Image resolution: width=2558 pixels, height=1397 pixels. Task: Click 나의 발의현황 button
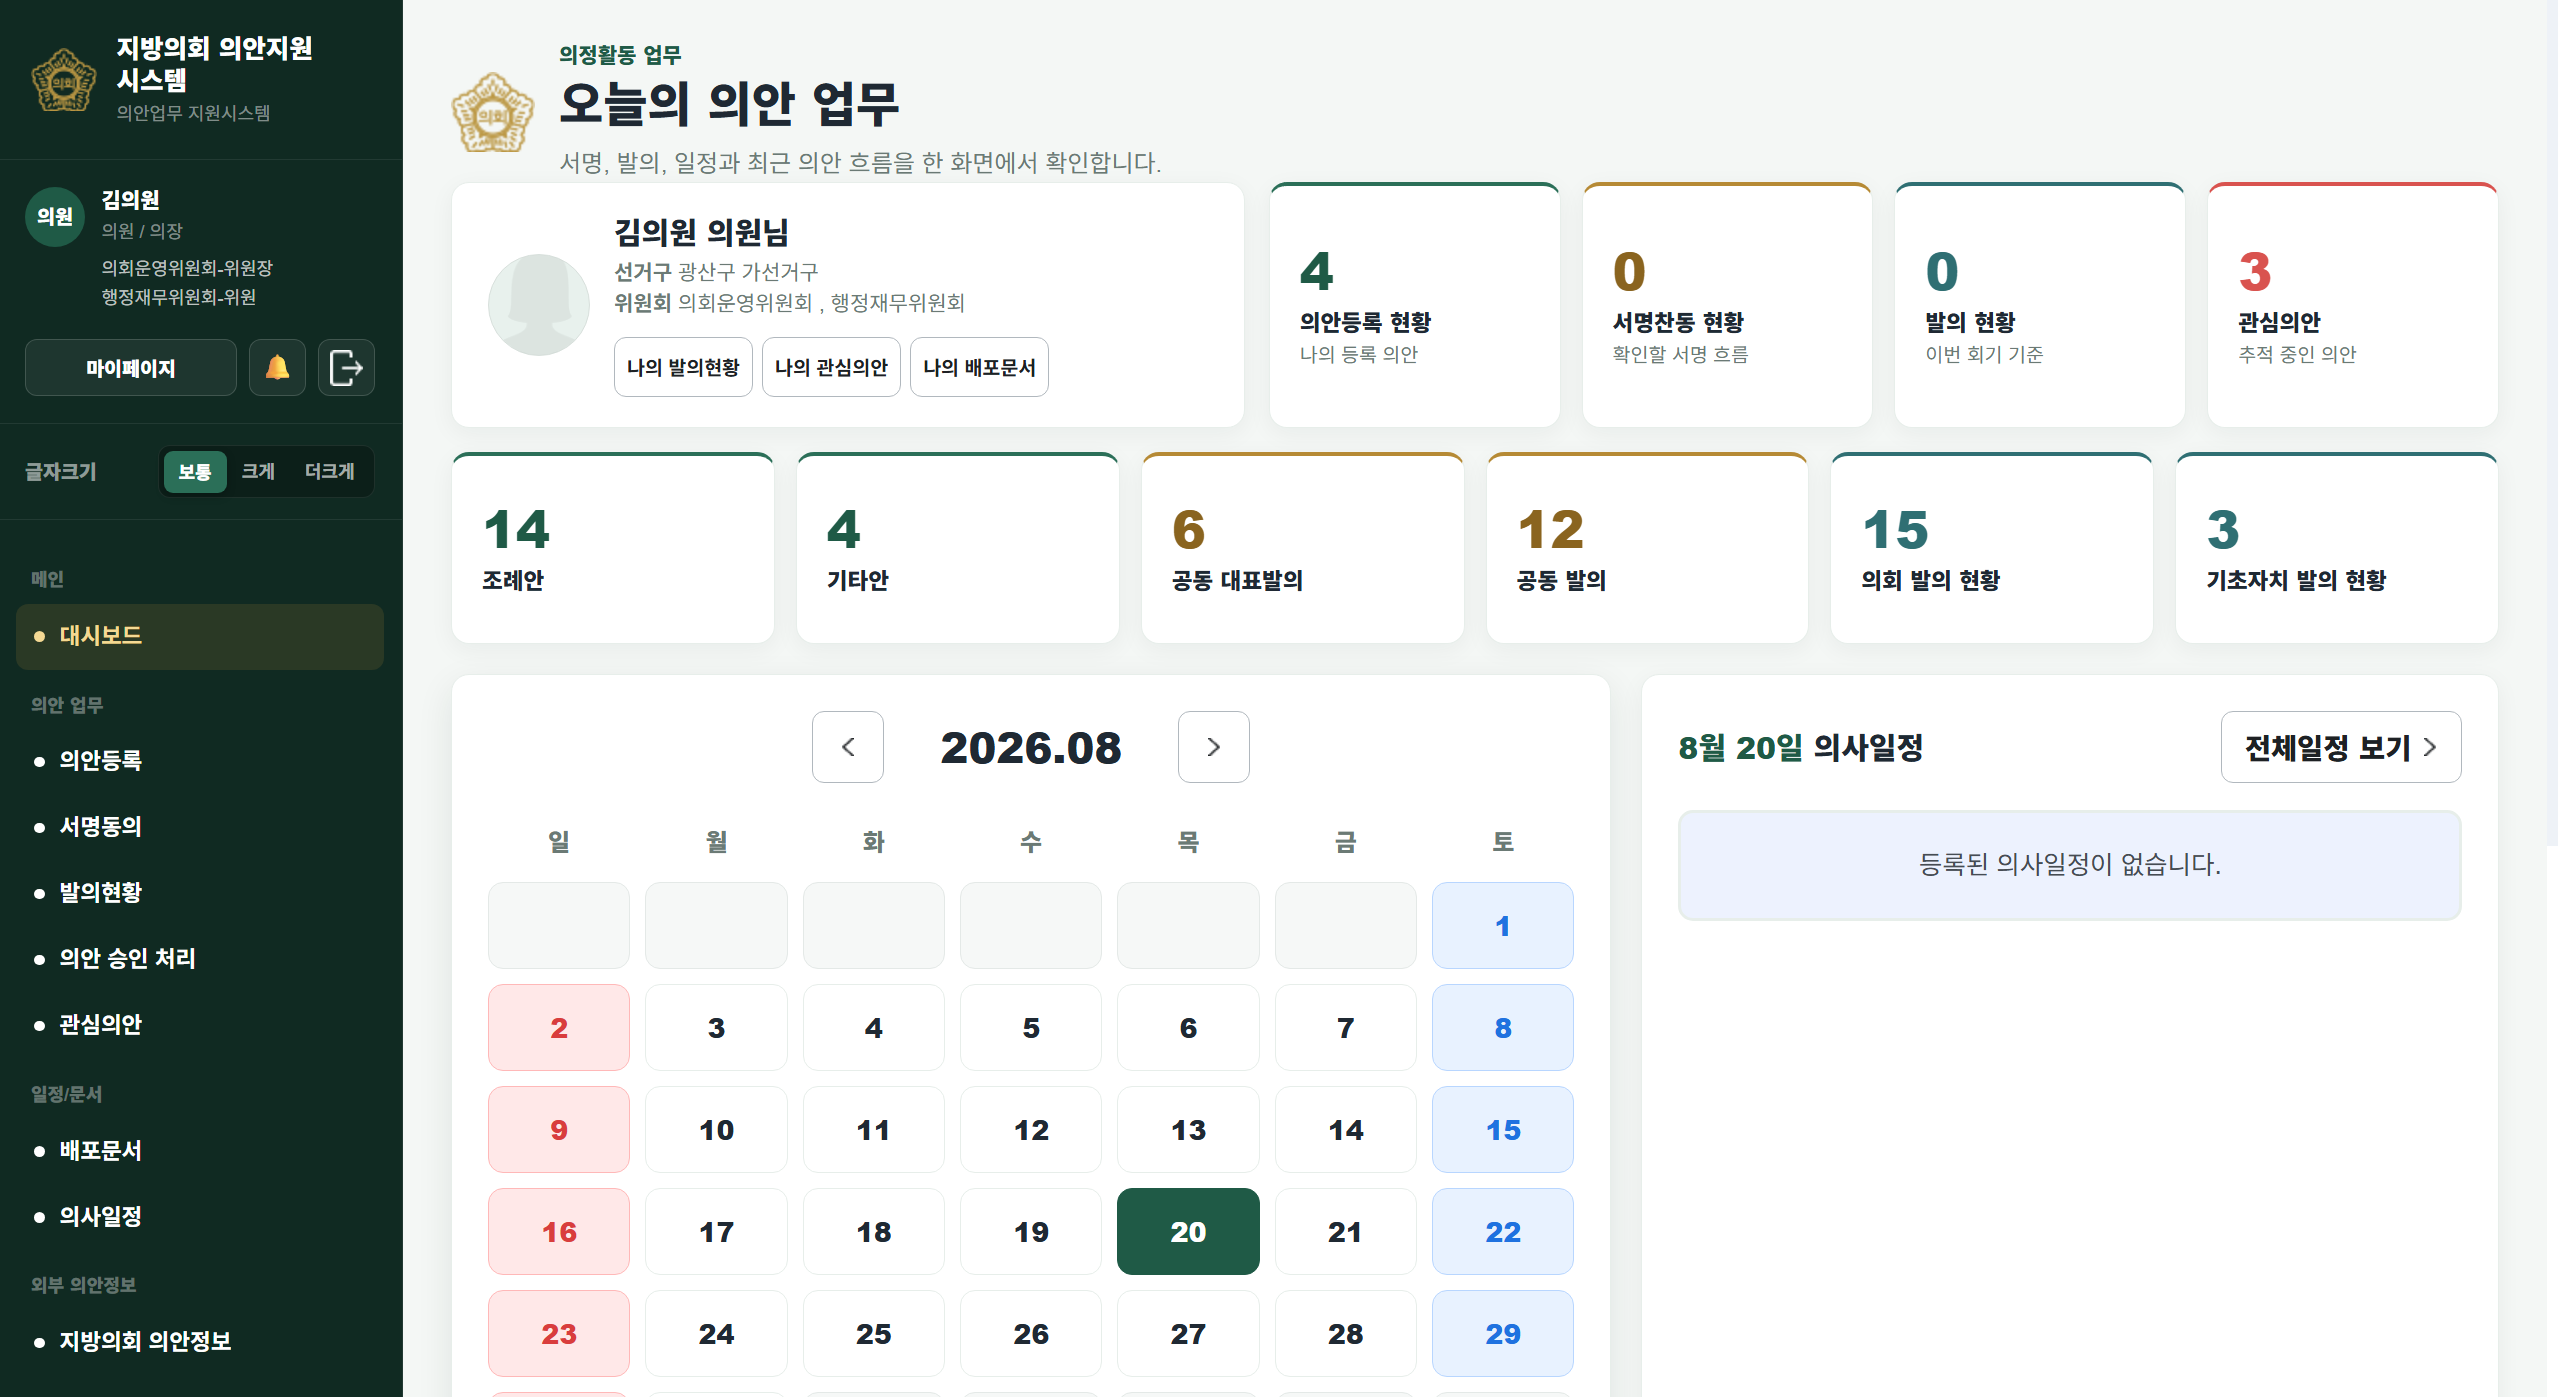click(x=683, y=367)
